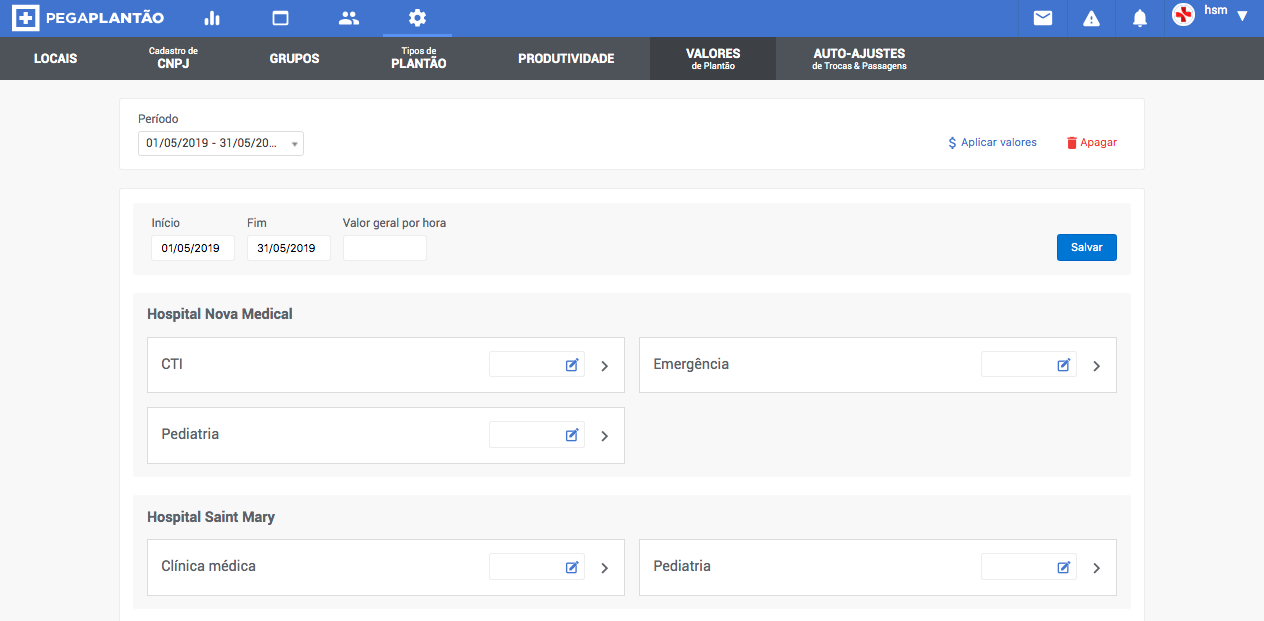This screenshot has width=1264, height=621.
Task: Open the notifications bell icon
Action: pos(1139,18)
